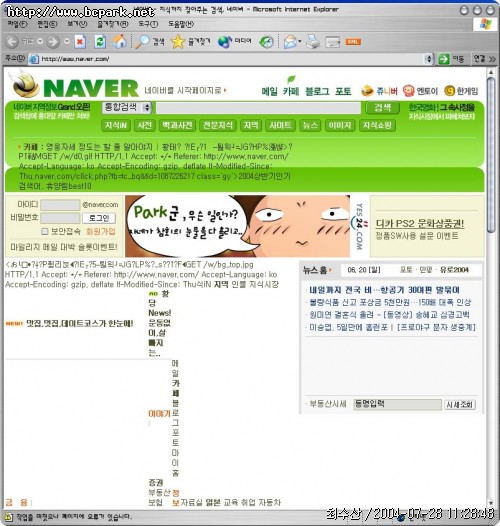Image resolution: width=500 pixels, height=526 pixels.
Task: Enable 보안접속 secure login checkbox
Action: click(45, 231)
